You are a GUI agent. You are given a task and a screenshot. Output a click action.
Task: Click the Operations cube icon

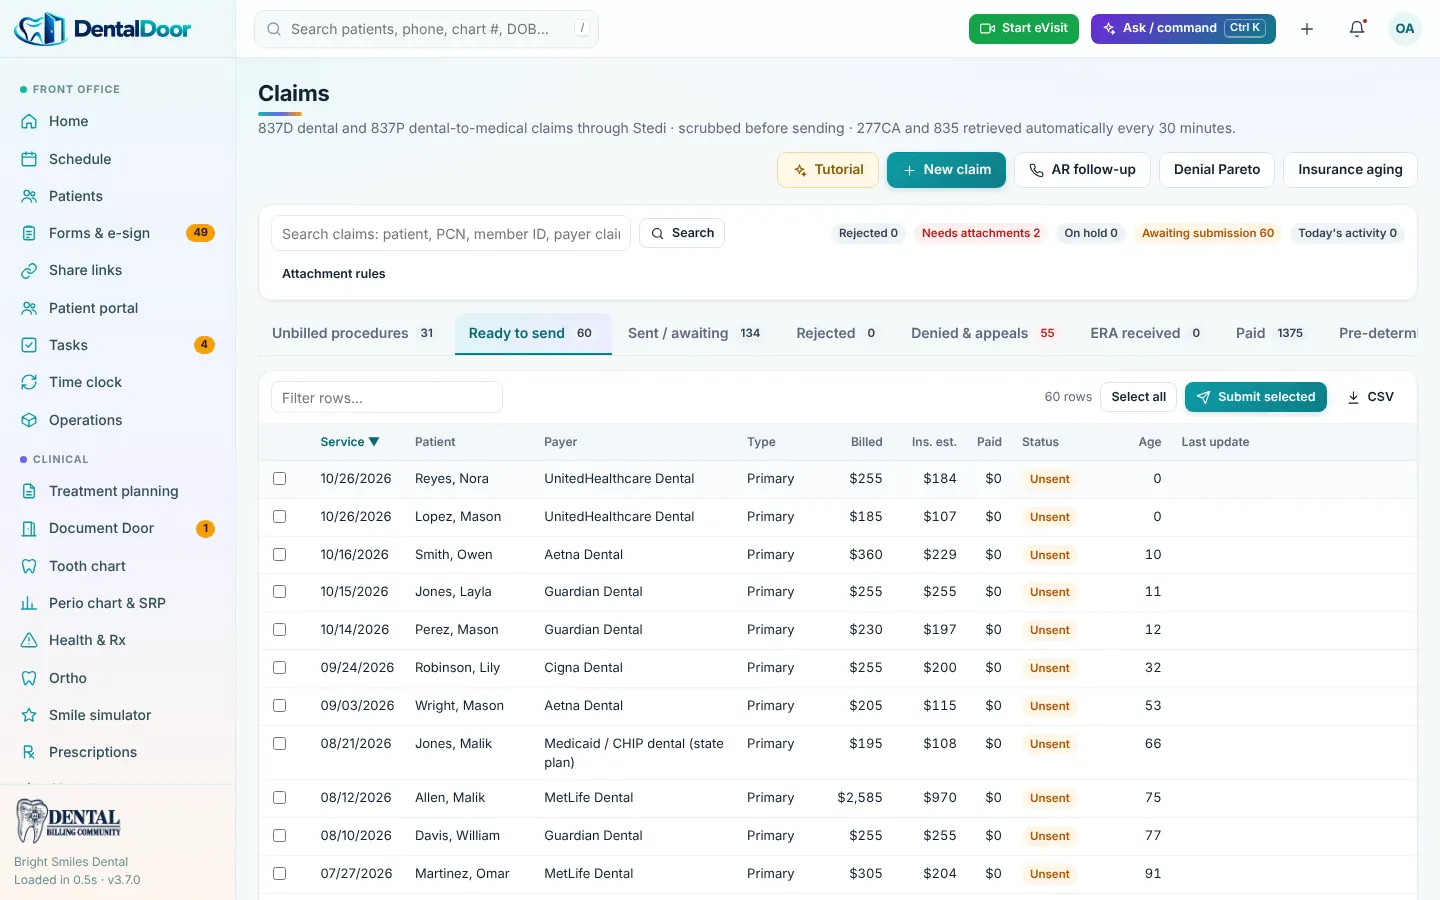click(x=29, y=420)
